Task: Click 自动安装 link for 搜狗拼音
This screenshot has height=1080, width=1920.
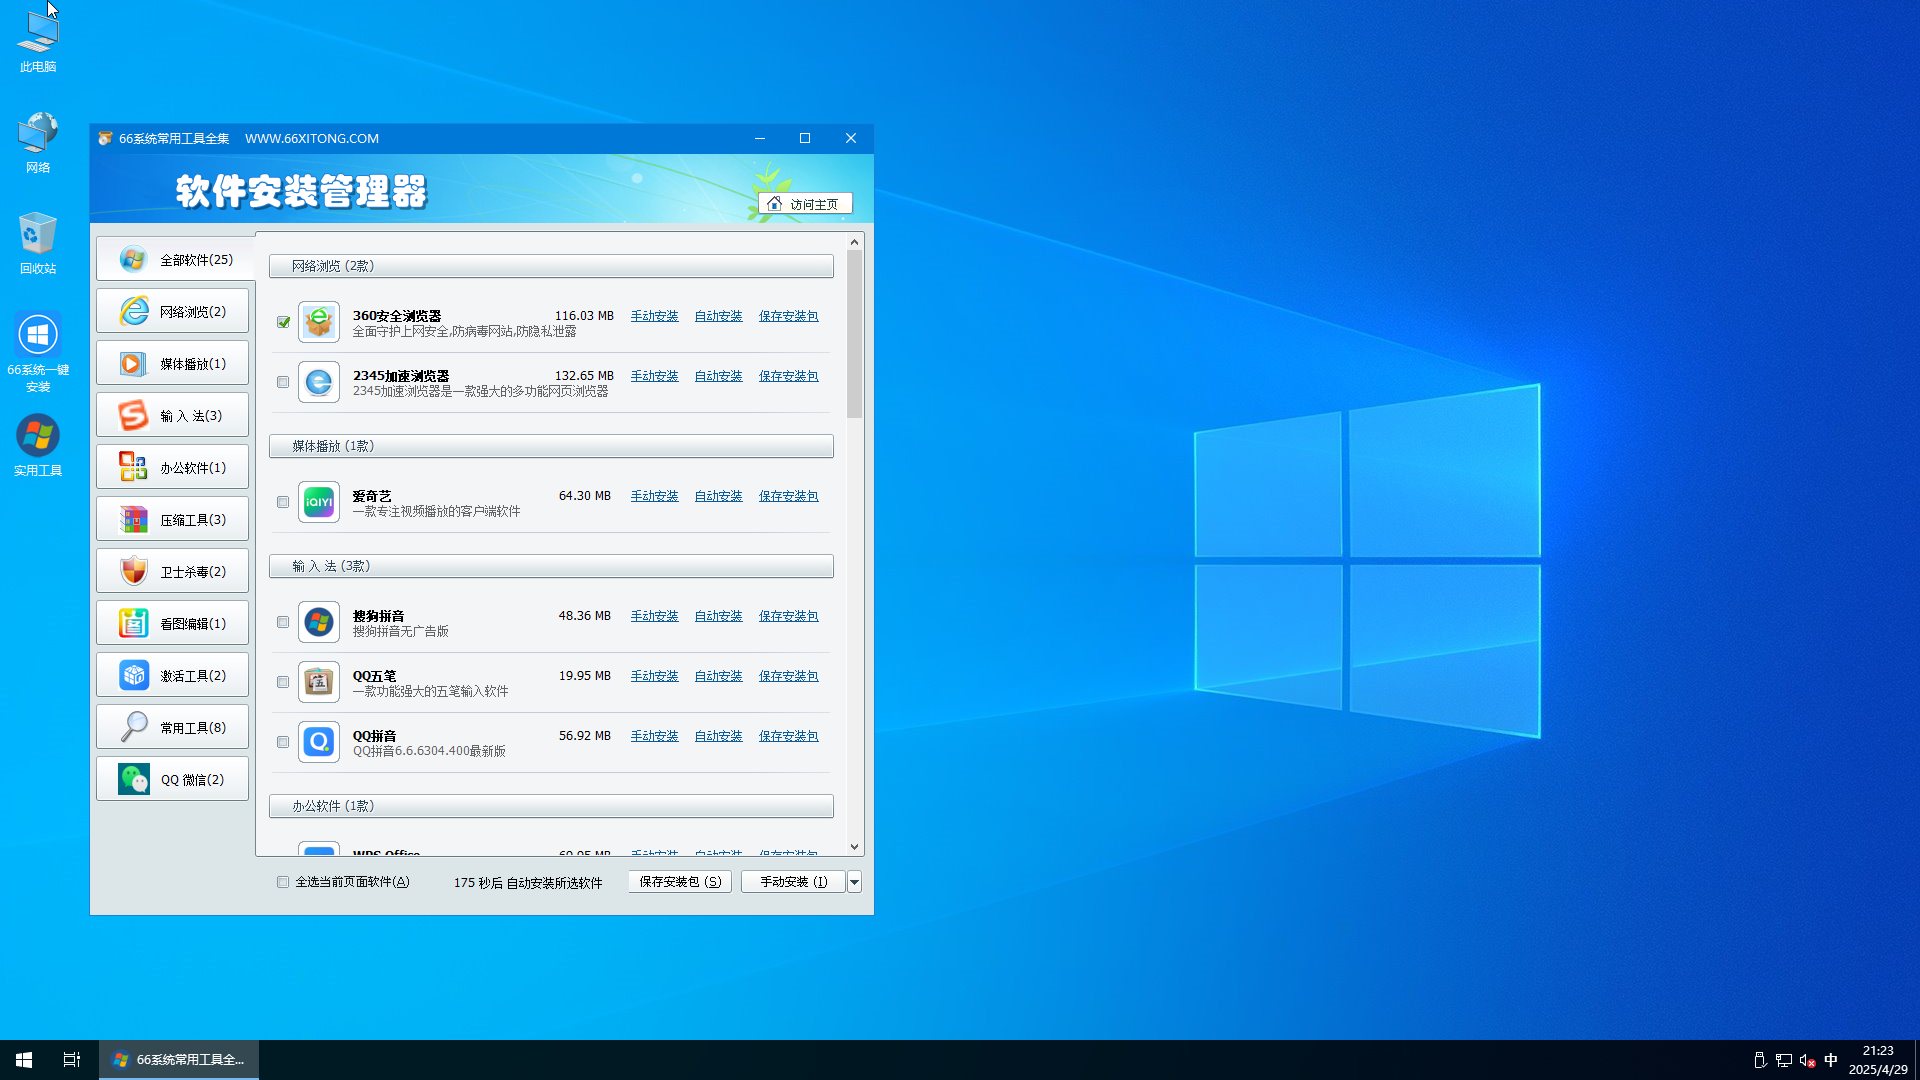Action: (x=718, y=616)
